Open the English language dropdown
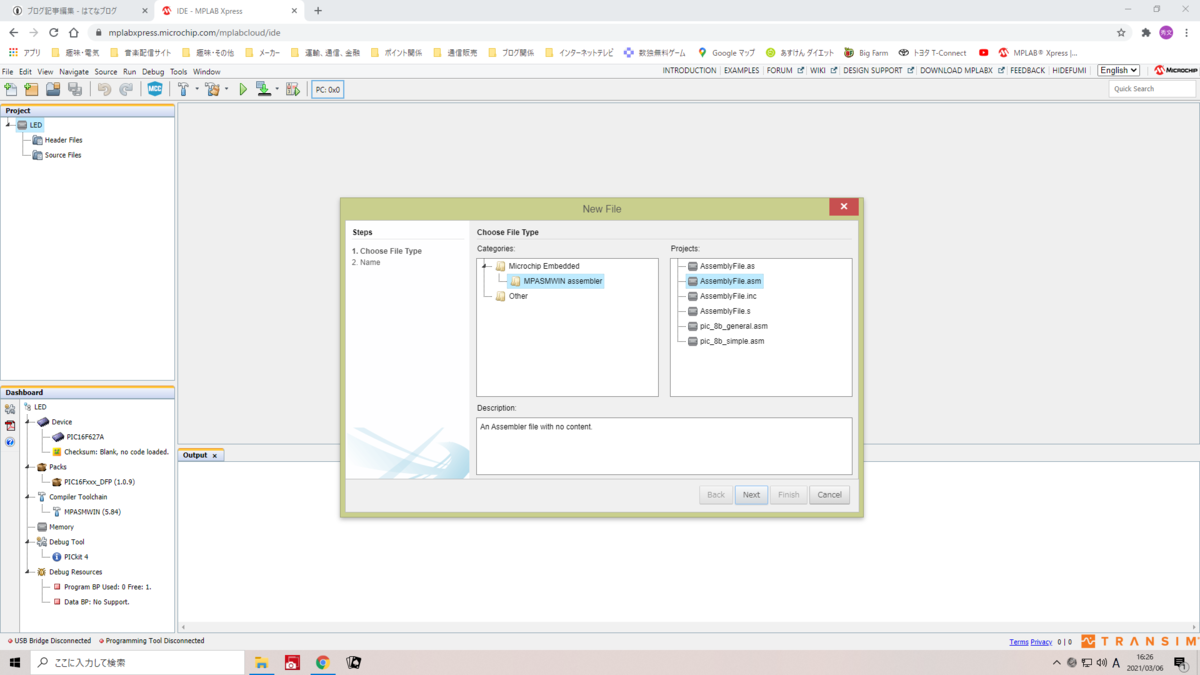The image size is (1200, 675). tap(1118, 71)
